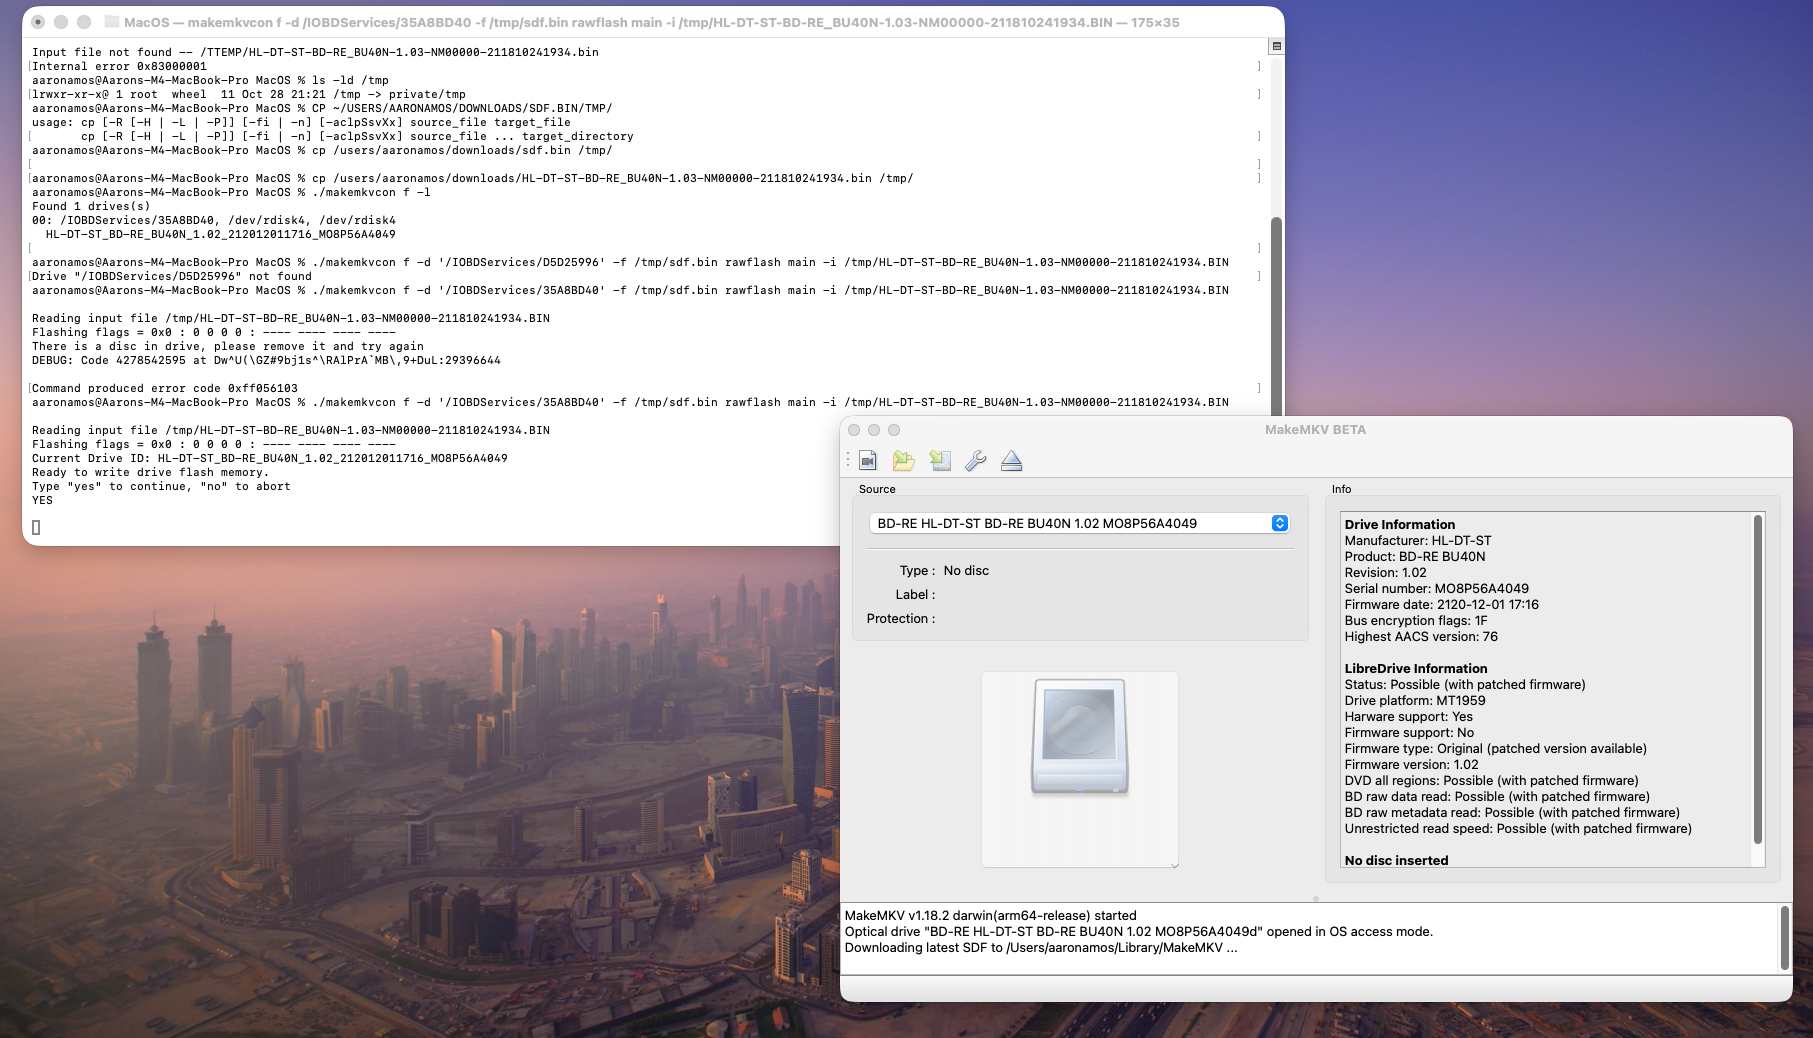Click the open files folder icon
This screenshot has width=1813, height=1038.
click(x=904, y=461)
